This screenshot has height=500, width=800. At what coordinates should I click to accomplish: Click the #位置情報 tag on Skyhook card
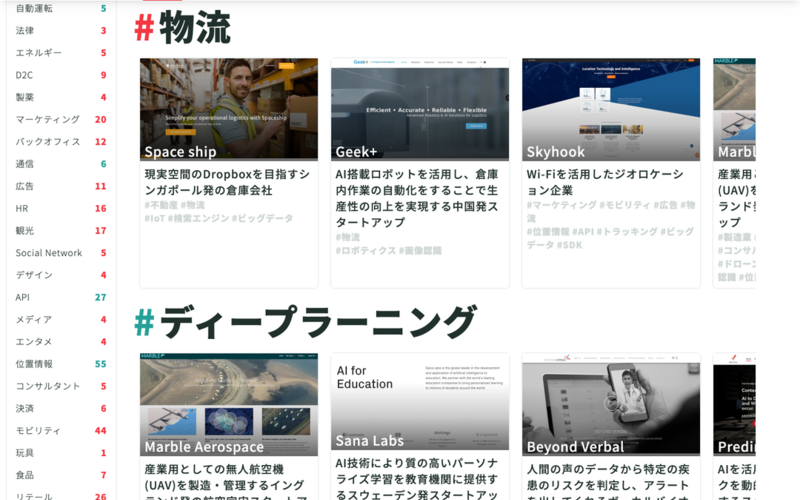(547, 232)
